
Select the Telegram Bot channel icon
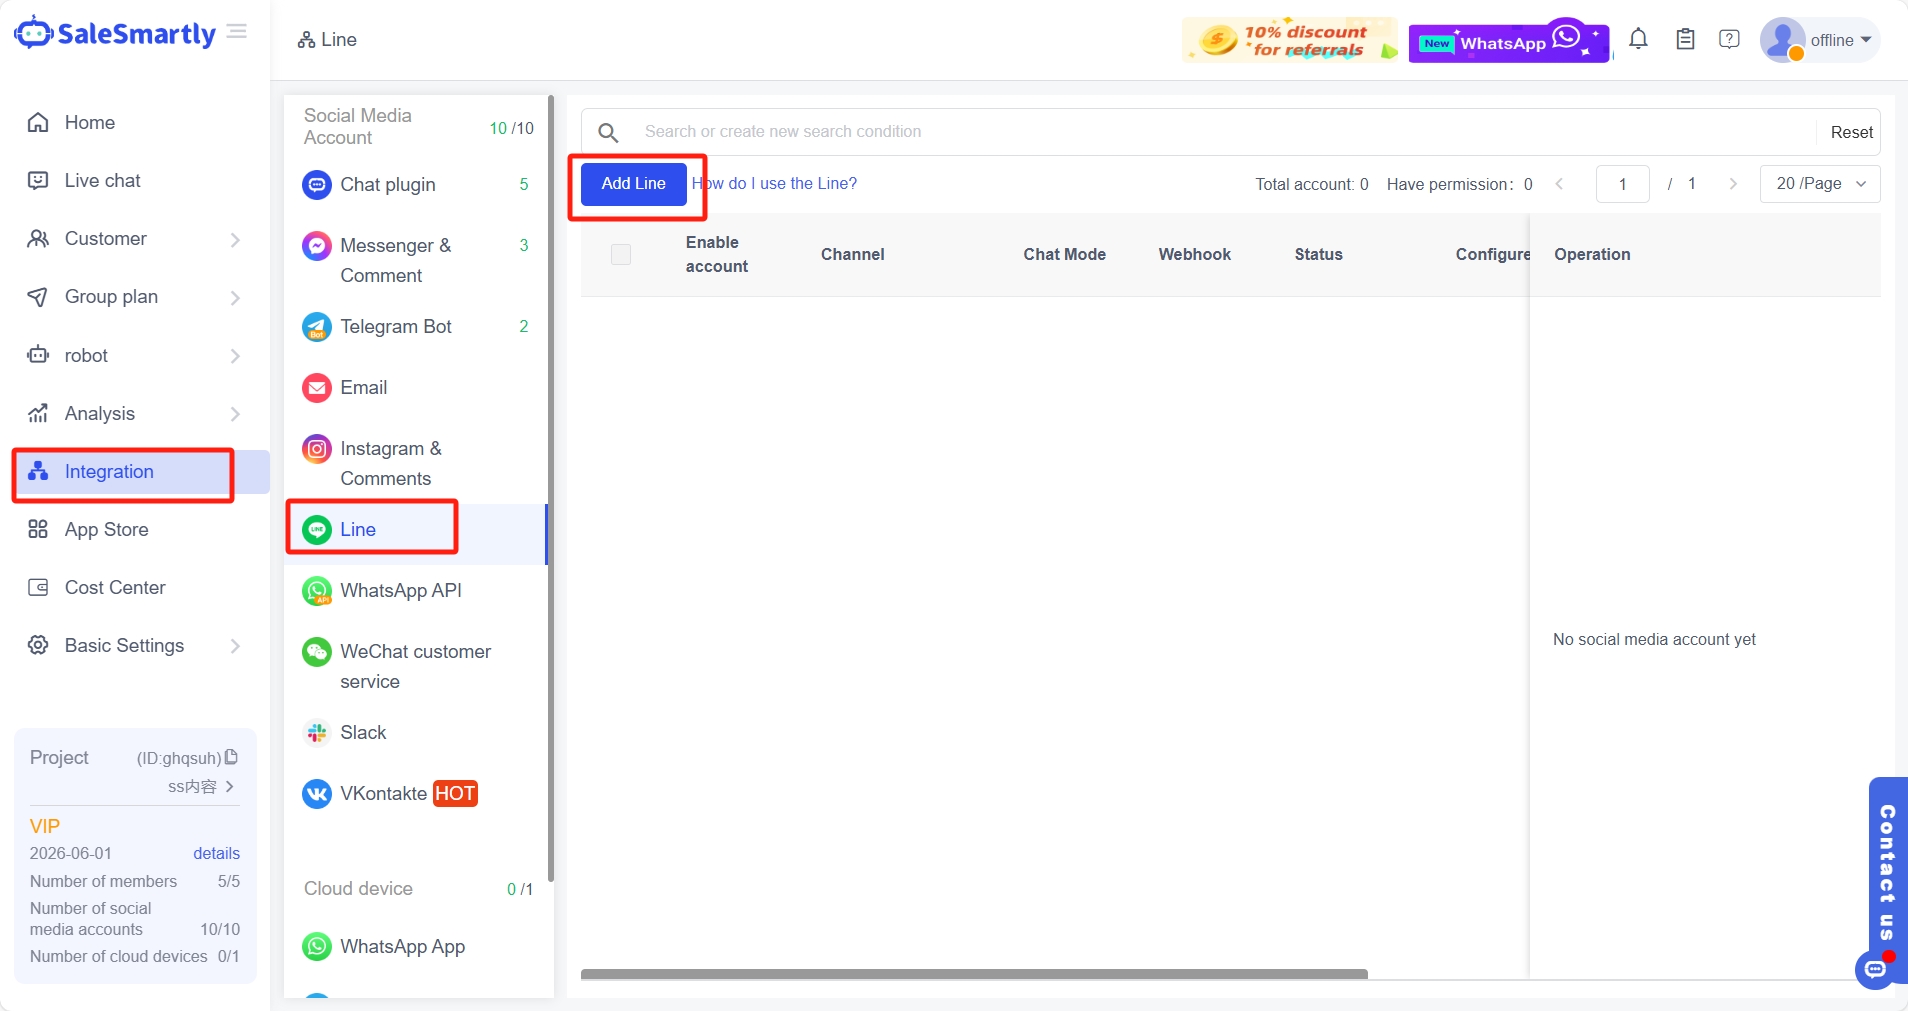[x=316, y=326]
